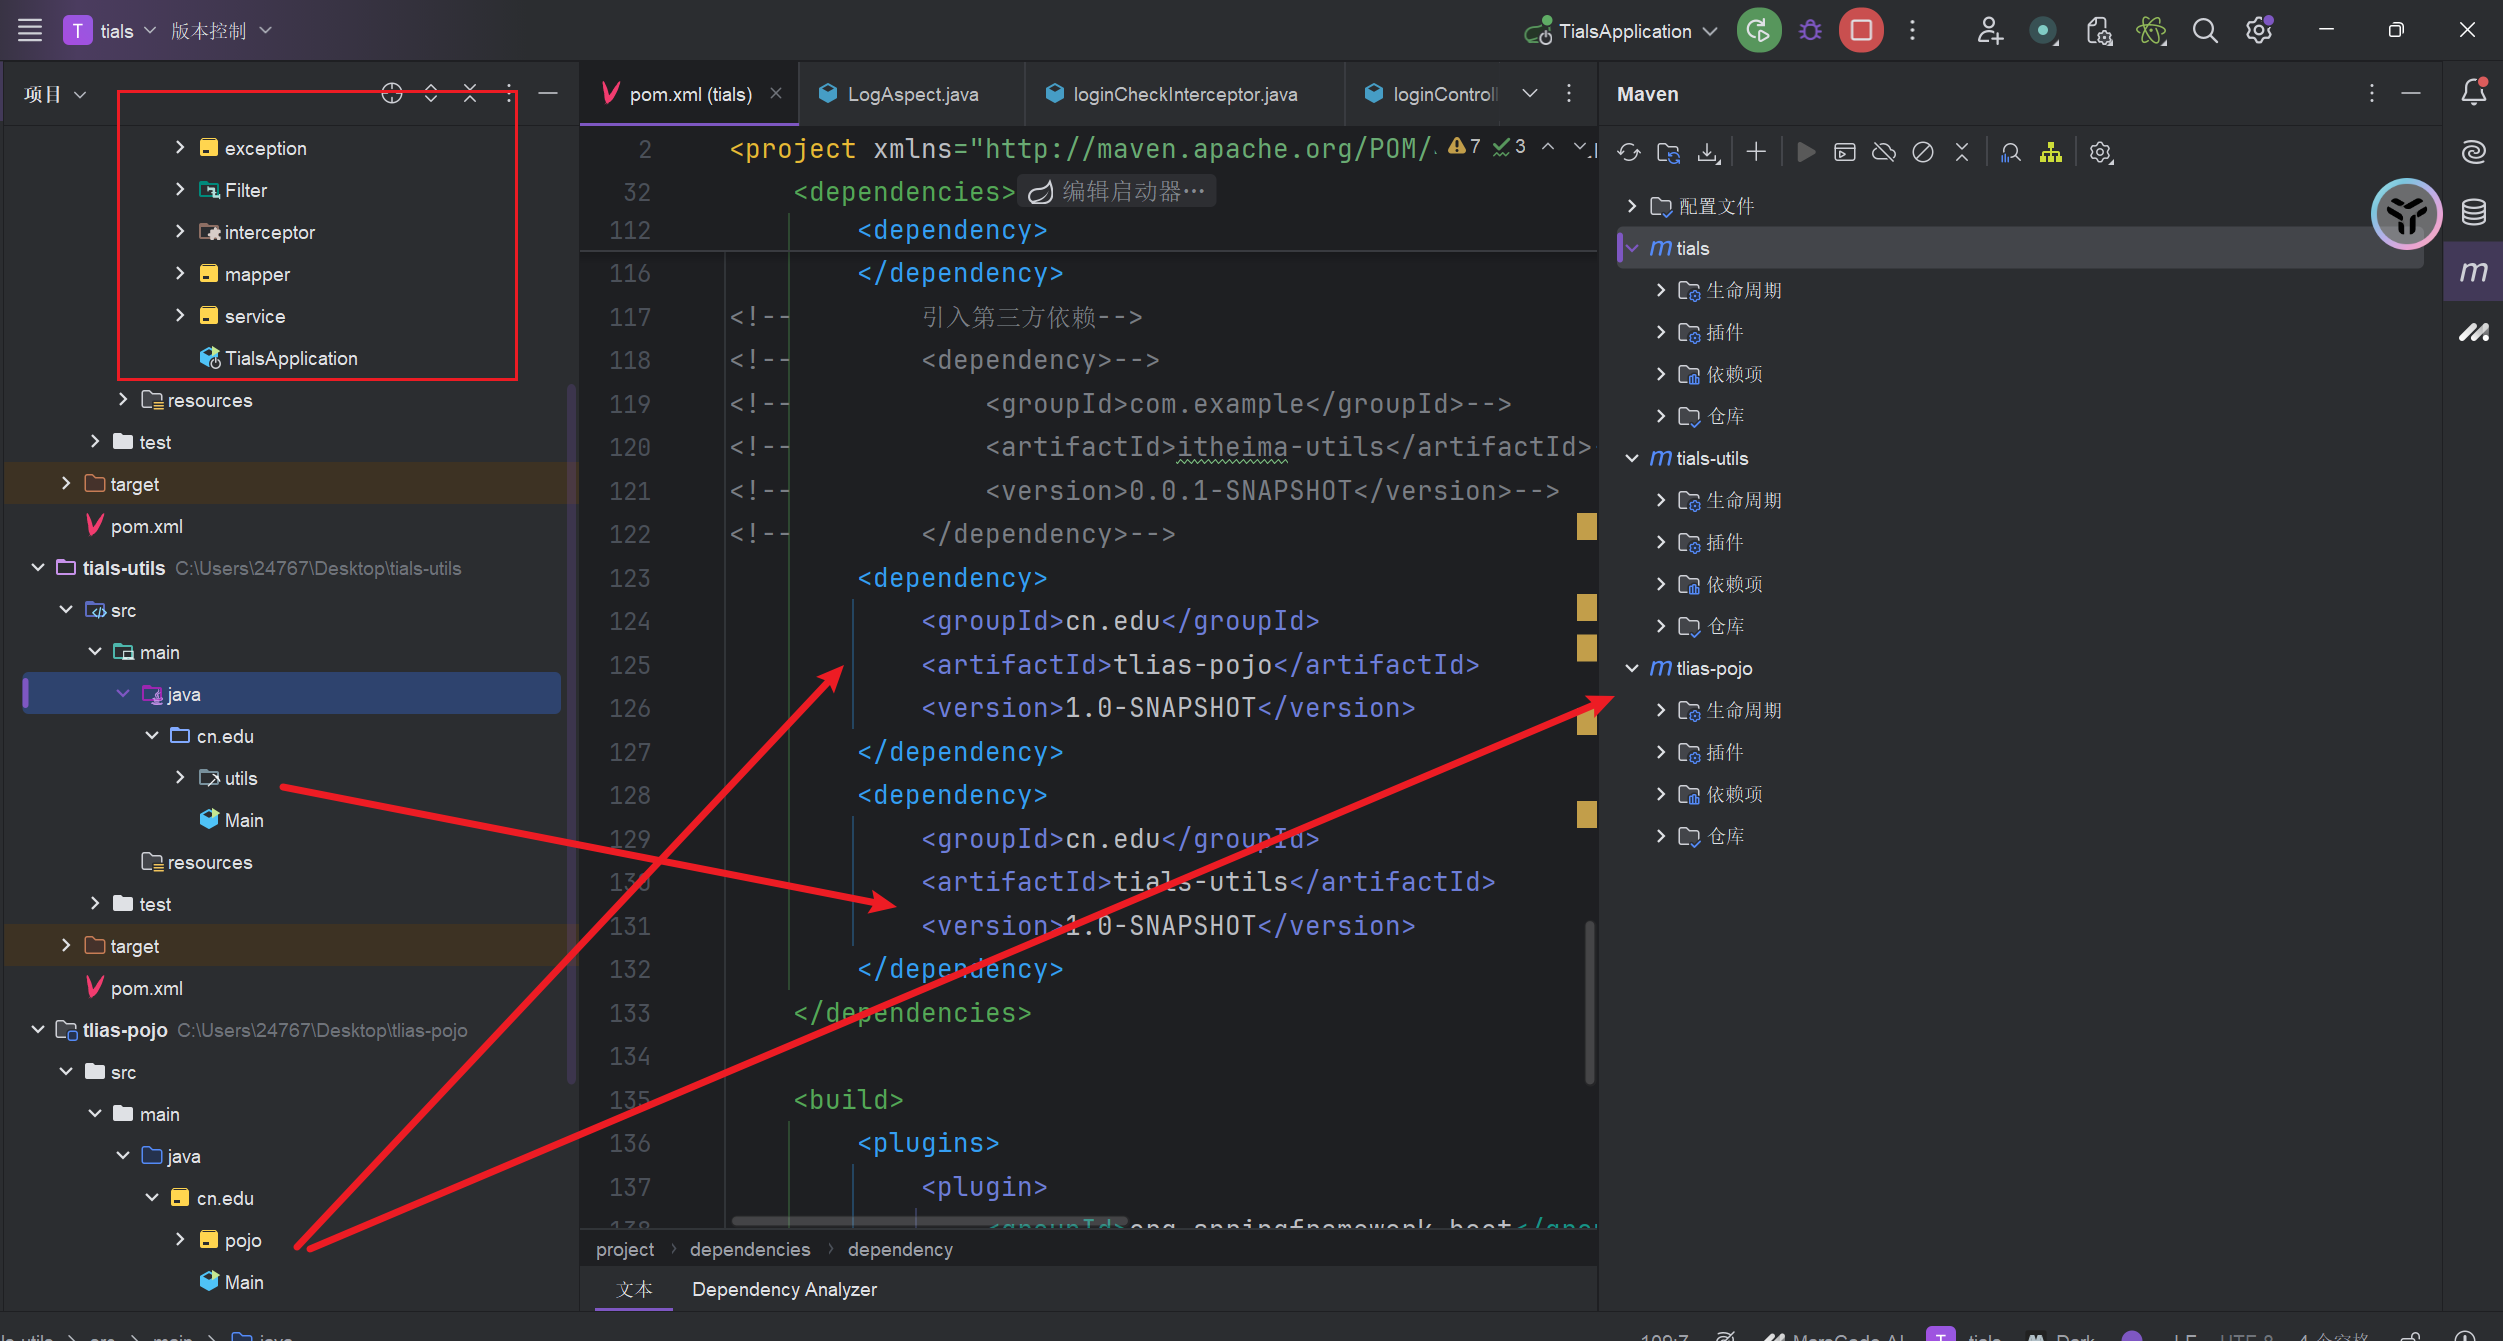Image resolution: width=2503 pixels, height=1341 pixels.
Task: Click Maven download sources icon
Action: coord(1708,152)
